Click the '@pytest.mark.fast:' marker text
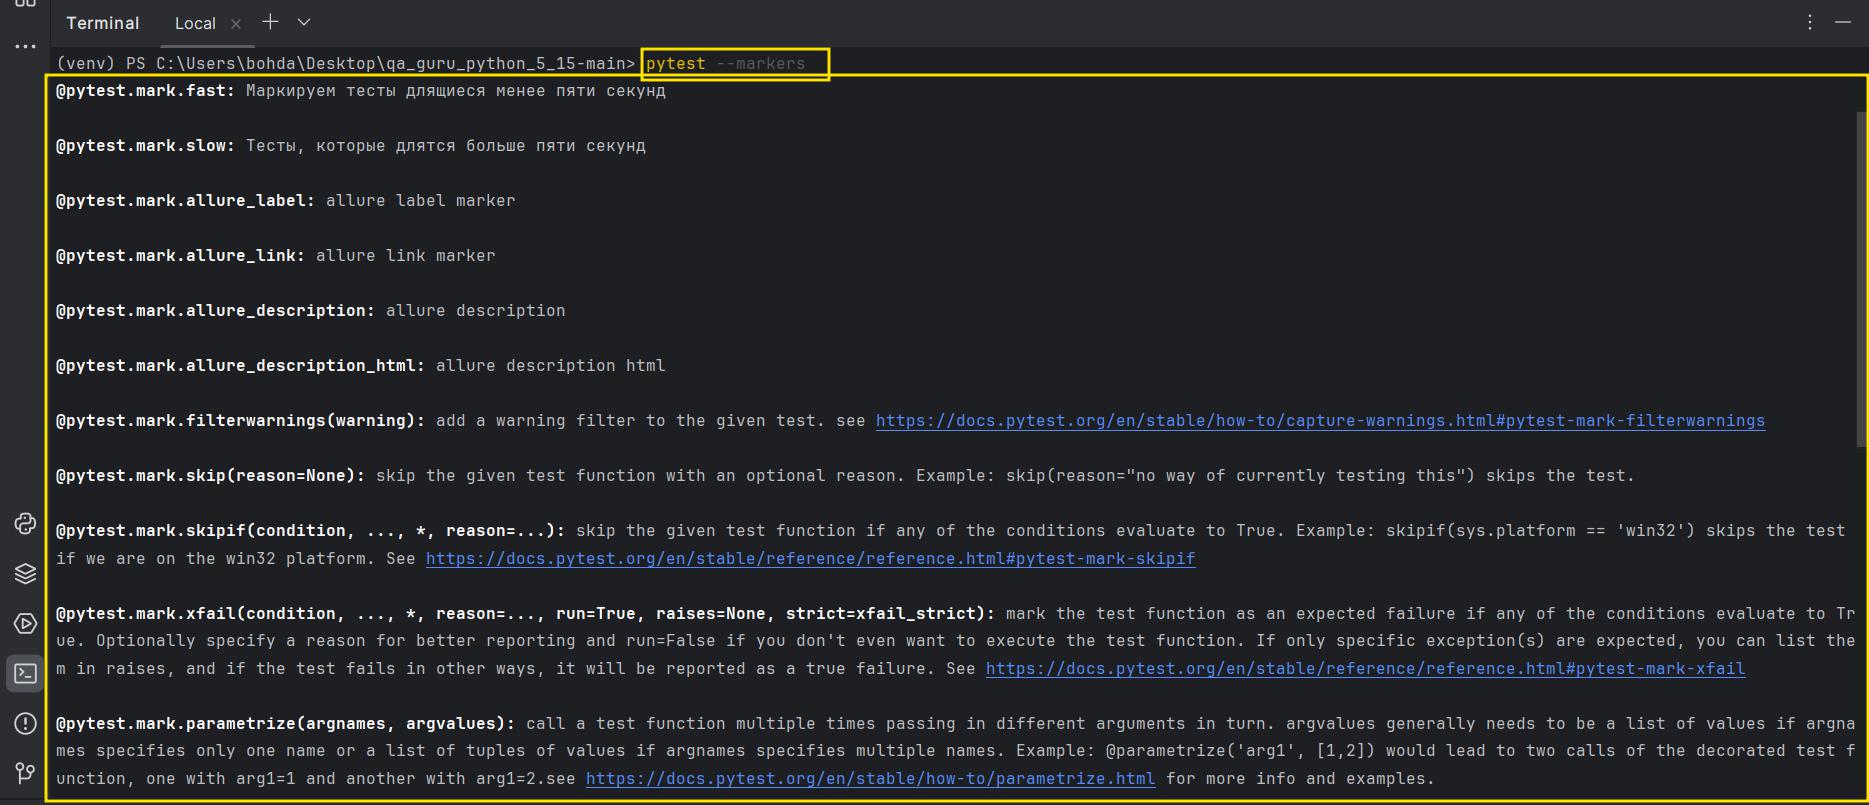 pyautogui.click(x=145, y=91)
